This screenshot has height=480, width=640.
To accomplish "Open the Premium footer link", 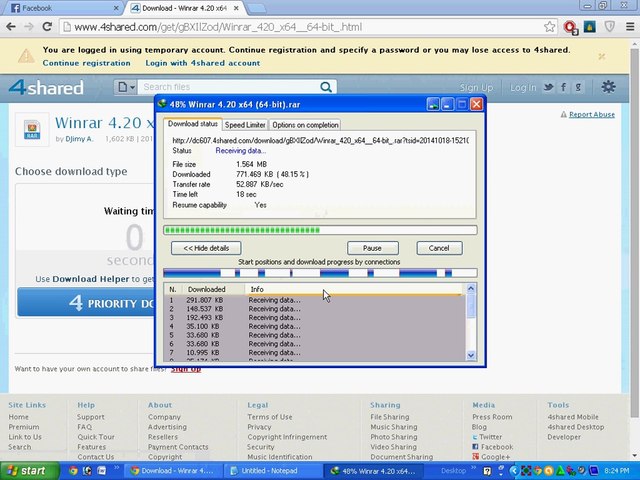I will 24,427.
